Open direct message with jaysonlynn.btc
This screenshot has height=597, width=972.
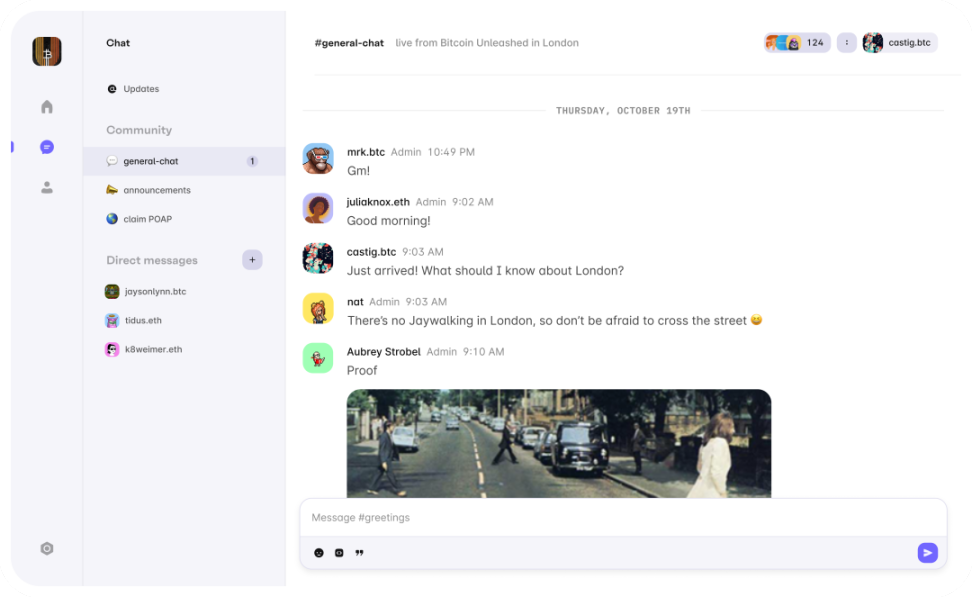[x=155, y=292]
